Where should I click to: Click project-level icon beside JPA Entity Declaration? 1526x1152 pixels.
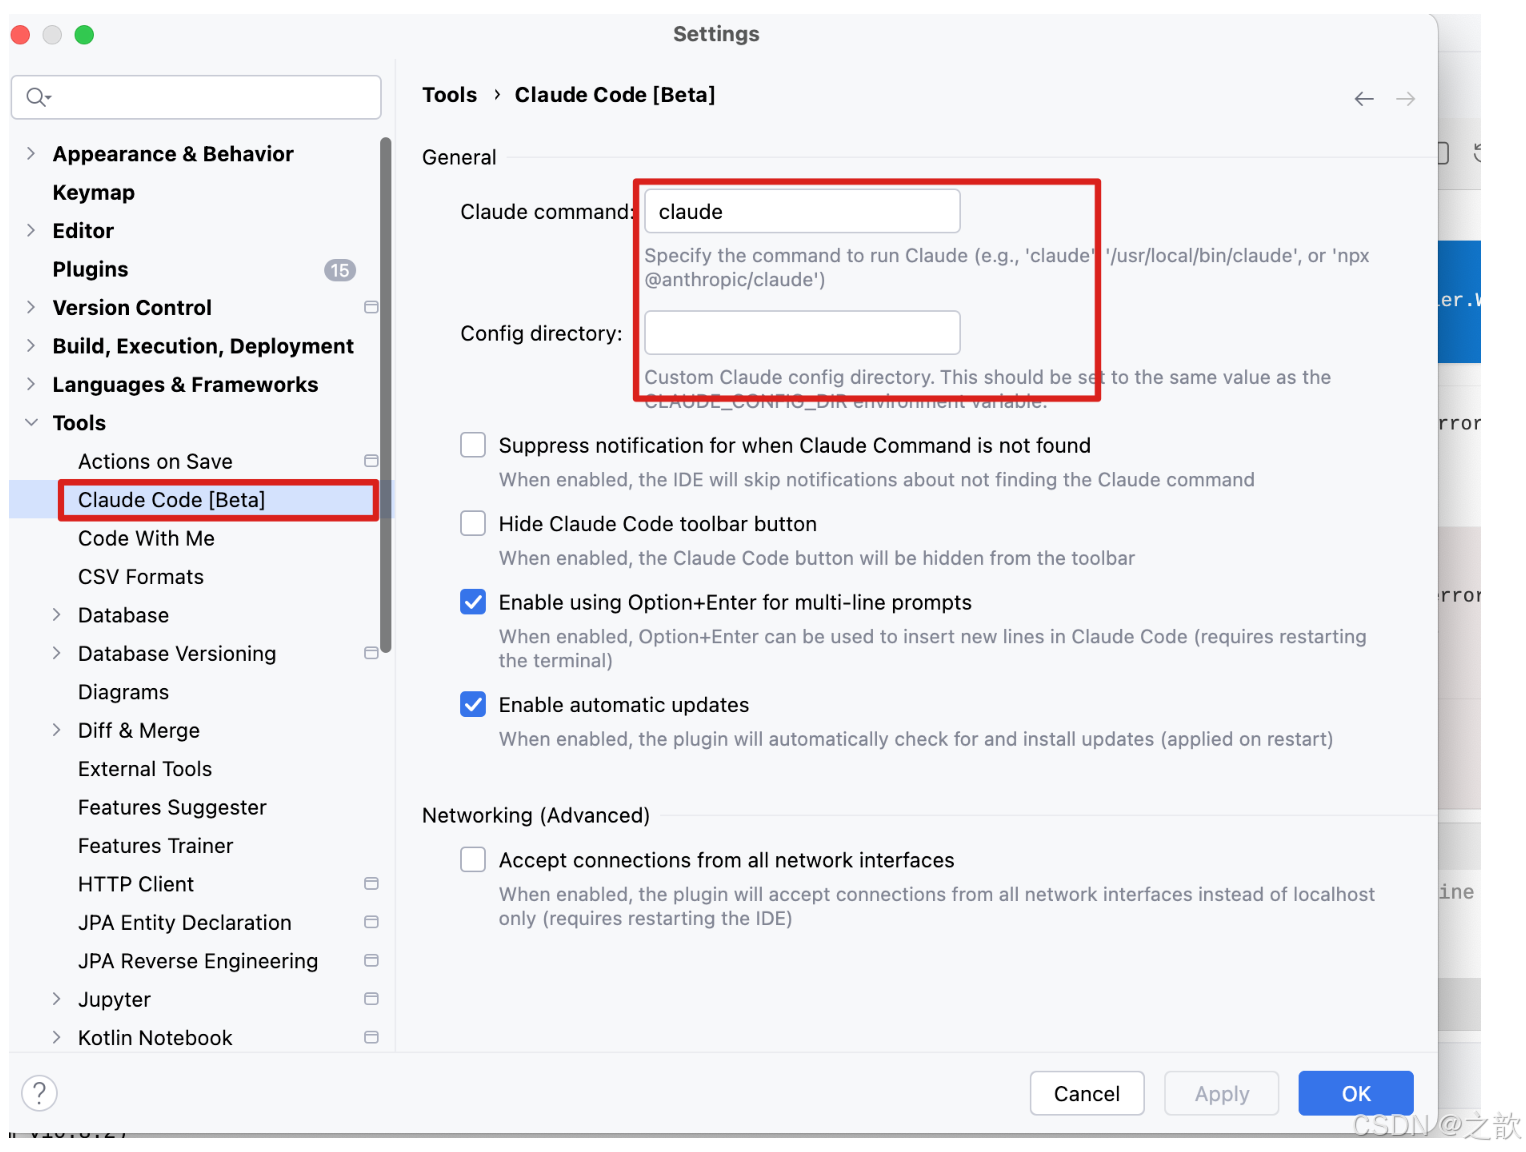click(x=371, y=922)
